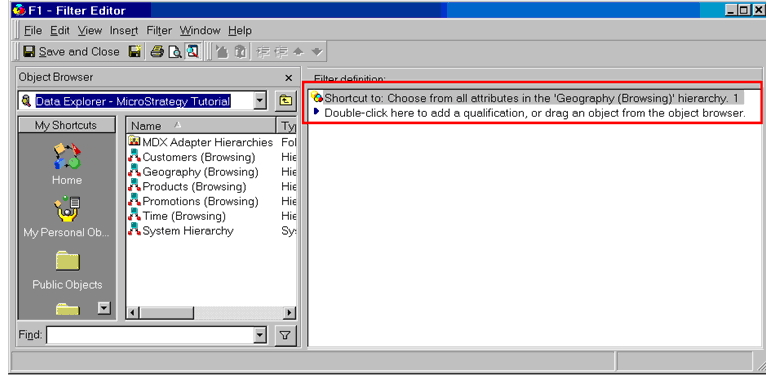766x375 pixels.
Task: Select the My Personal Objects shortcut
Action: (67, 217)
